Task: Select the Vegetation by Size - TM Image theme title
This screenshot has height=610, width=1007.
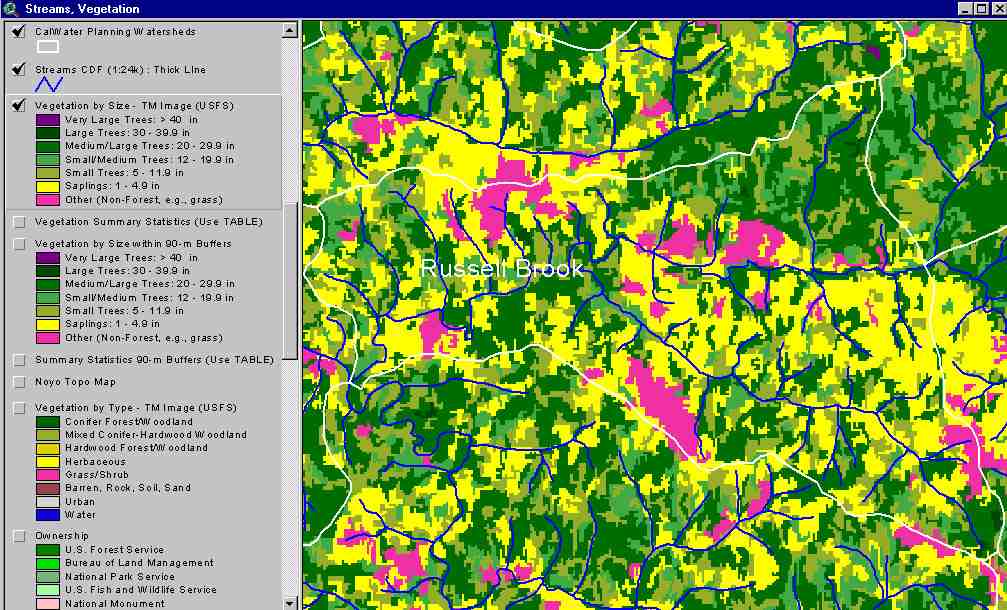Action: (134, 106)
